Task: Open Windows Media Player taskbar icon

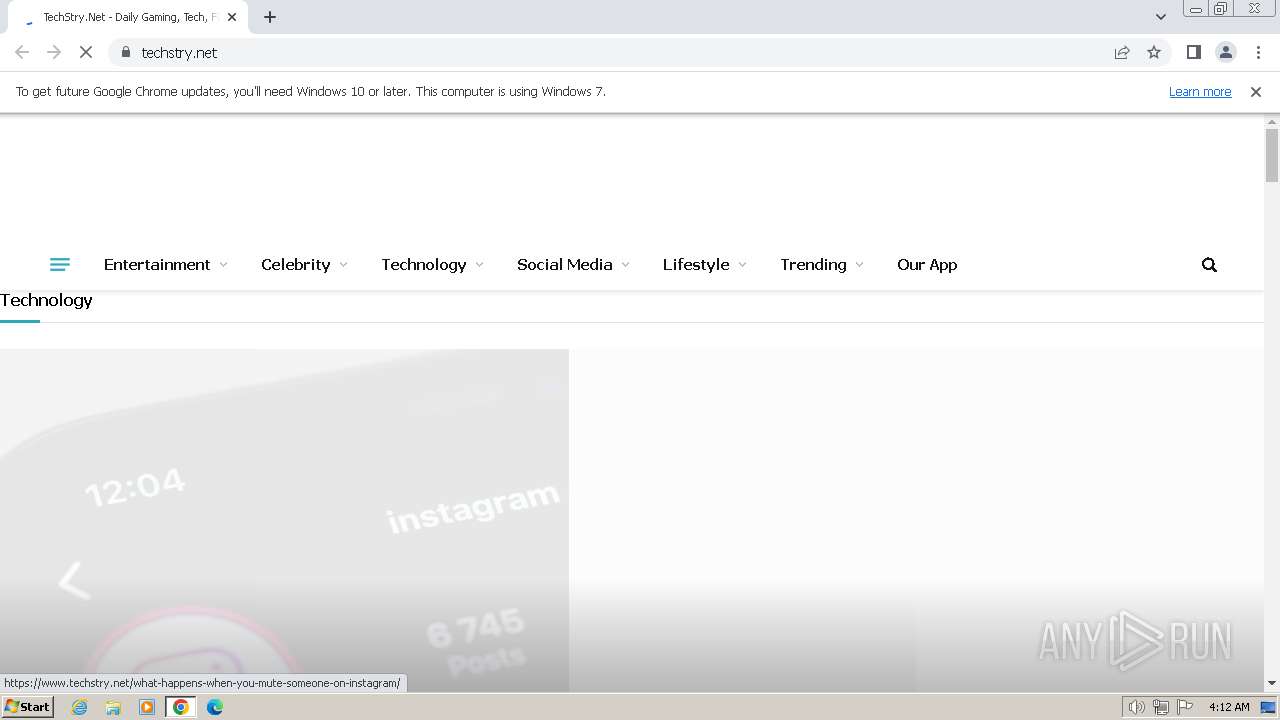Action: pos(147,707)
